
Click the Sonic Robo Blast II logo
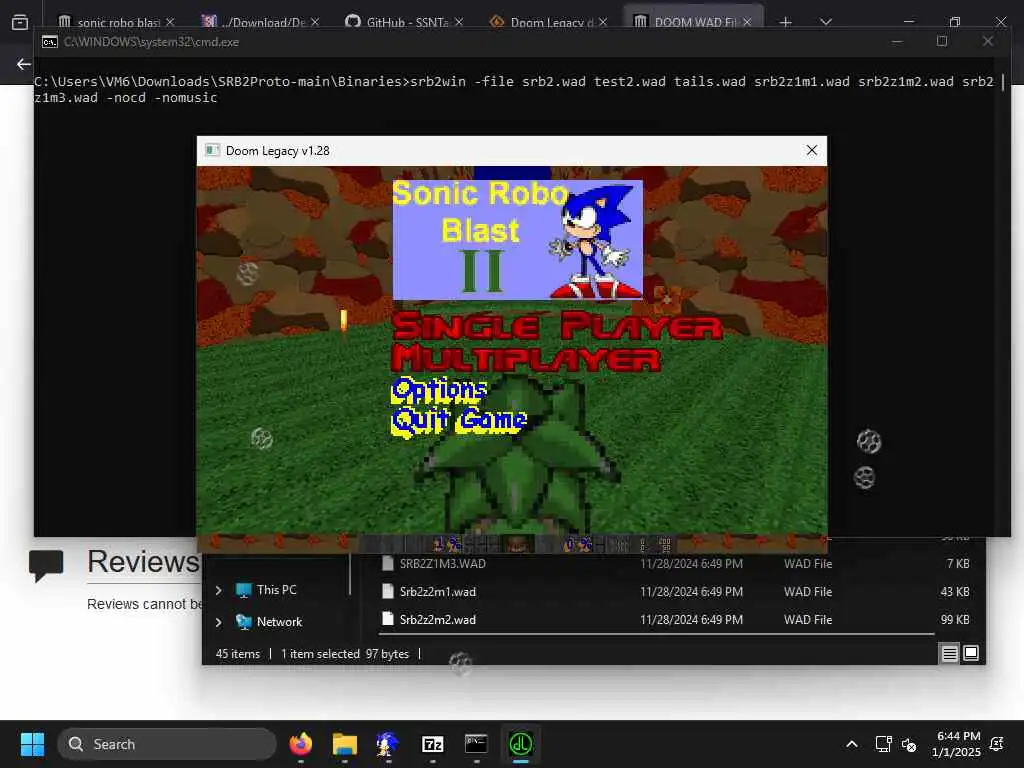517,240
